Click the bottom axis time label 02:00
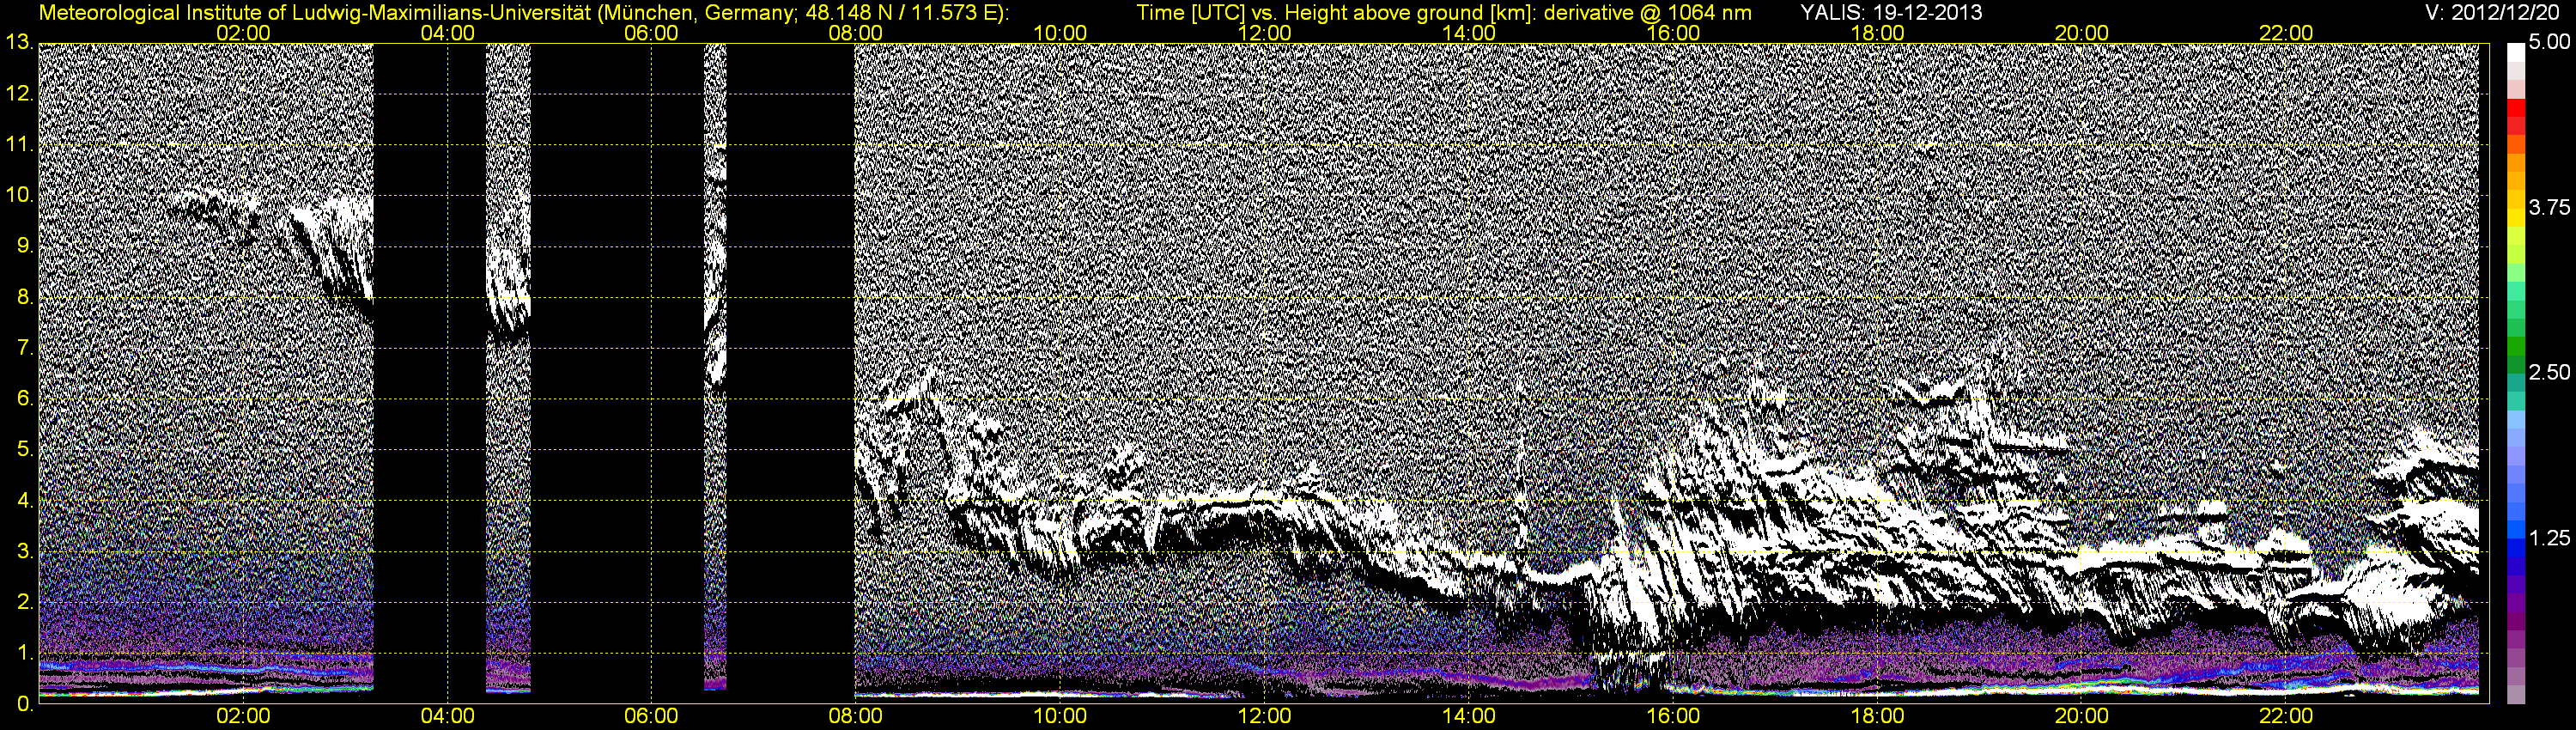2576x730 pixels. coord(243,716)
